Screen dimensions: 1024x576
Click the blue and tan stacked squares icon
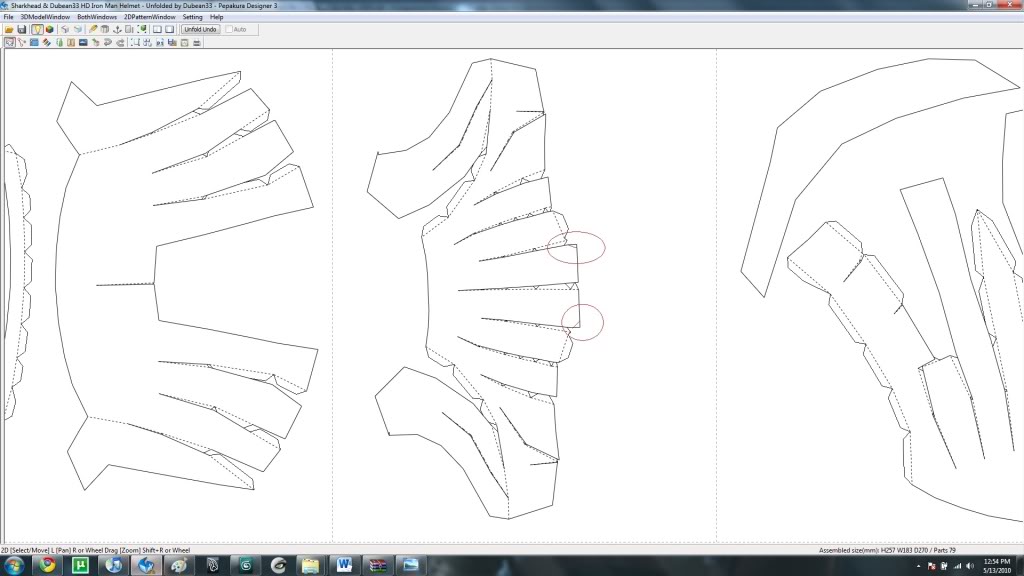point(172,42)
